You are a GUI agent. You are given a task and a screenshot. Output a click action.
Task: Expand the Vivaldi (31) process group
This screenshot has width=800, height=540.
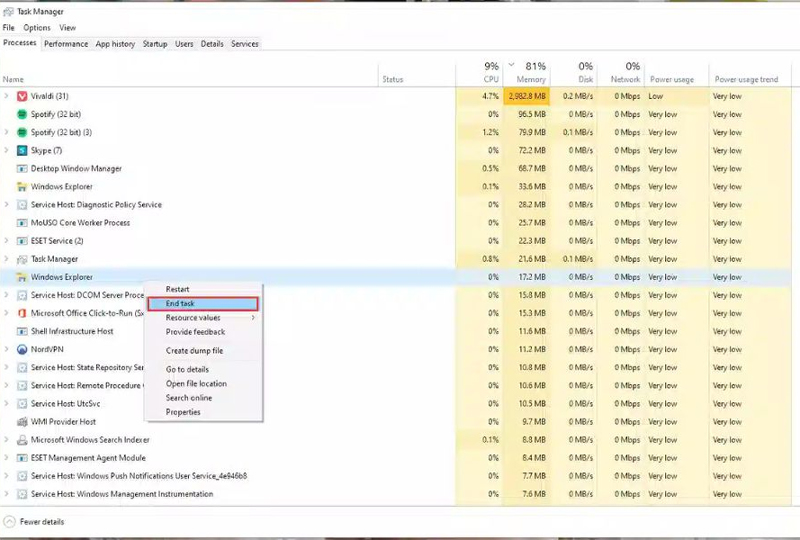click(x=7, y=96)
